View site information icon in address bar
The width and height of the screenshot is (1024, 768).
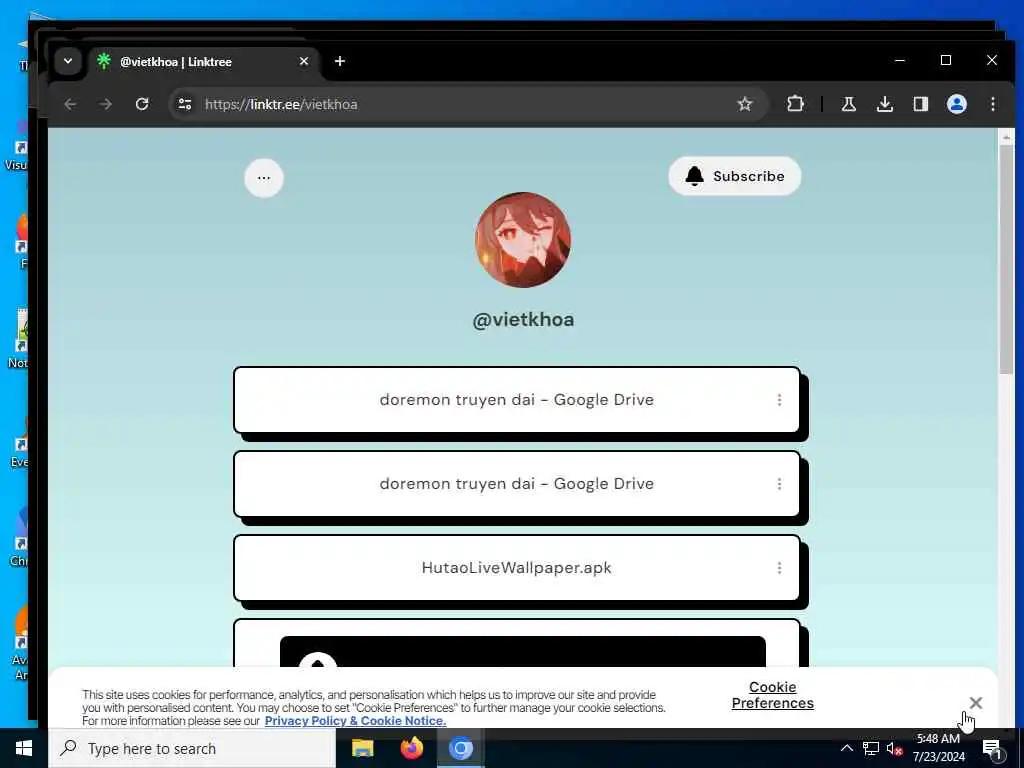click(x=185, y=104)
